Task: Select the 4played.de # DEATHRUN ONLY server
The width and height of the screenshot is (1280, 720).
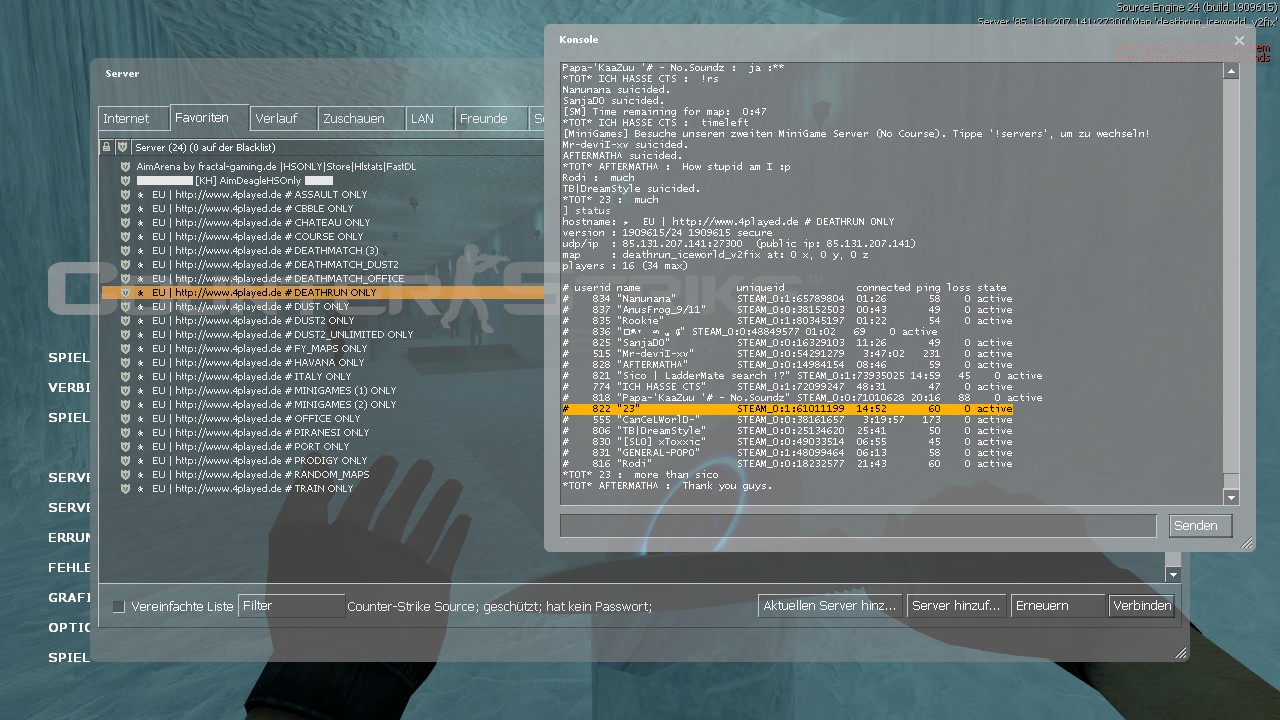Action: click(x=323, y=292)
